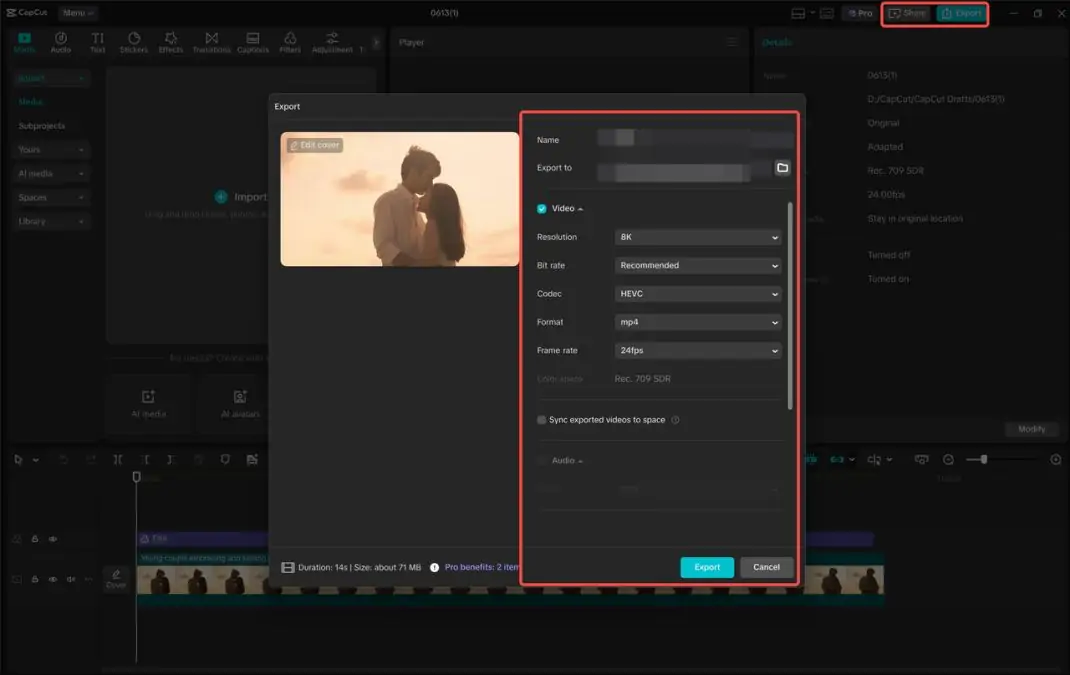The image size is (1070, 675).
Task: Uncheck the Video checkbox
Action: click(x=542, y=209)
